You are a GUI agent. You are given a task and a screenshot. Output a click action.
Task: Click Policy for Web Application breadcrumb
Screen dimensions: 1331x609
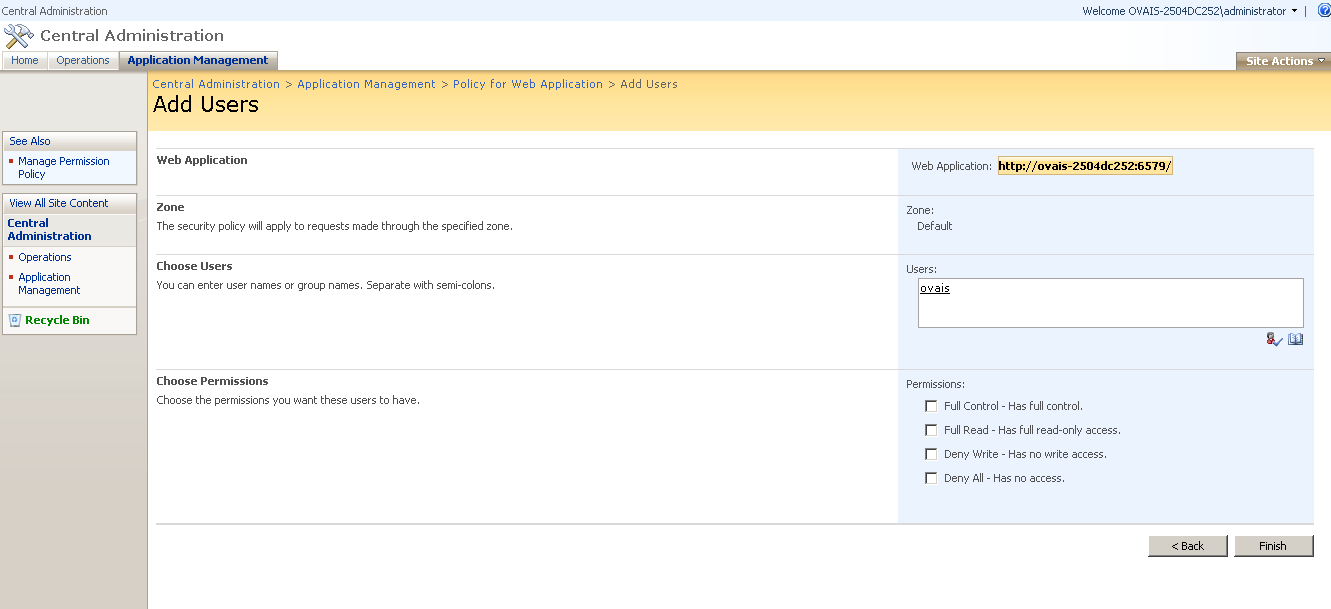527,84
